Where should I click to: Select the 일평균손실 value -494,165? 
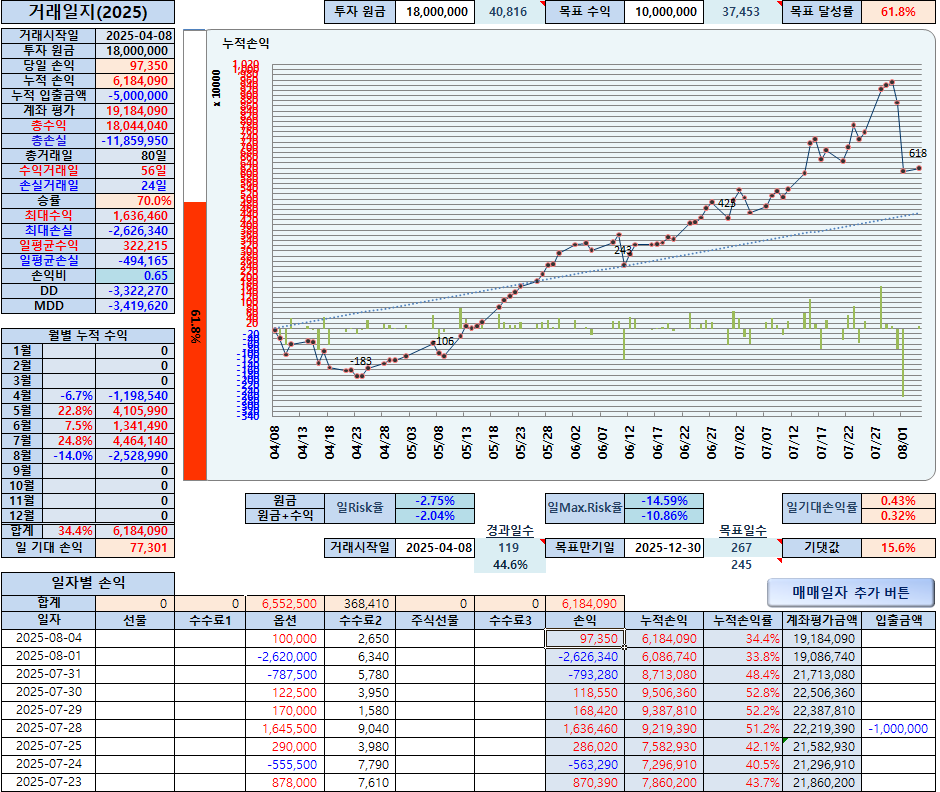pyautogui.click(x=135, y=261)
